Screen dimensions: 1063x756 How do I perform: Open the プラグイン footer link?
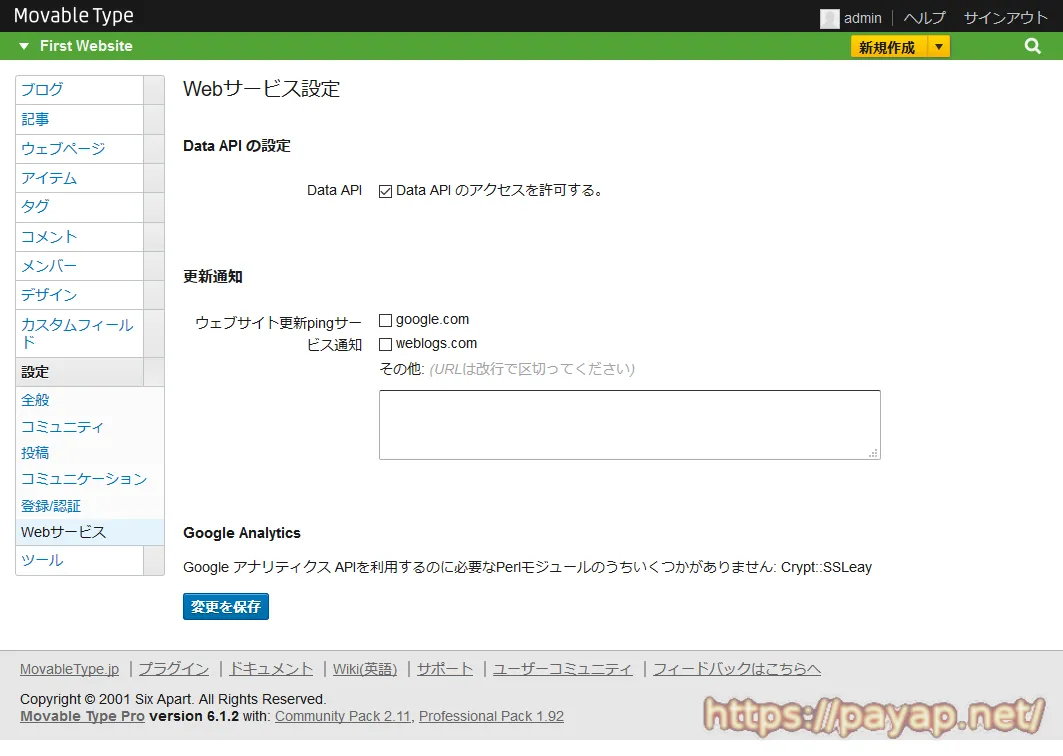[x=174, y=669]
